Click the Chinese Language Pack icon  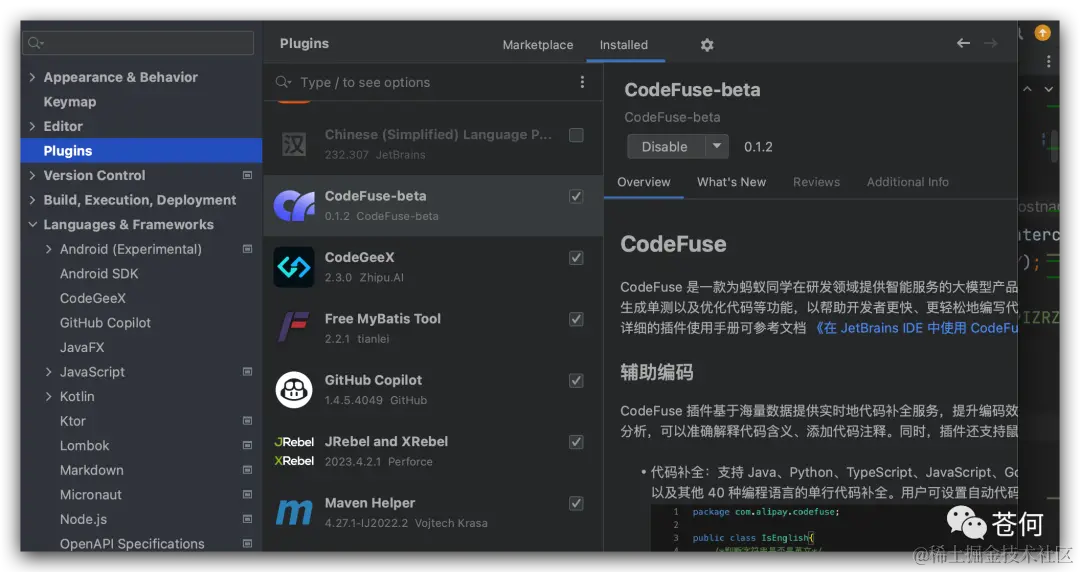click(294, 144)
